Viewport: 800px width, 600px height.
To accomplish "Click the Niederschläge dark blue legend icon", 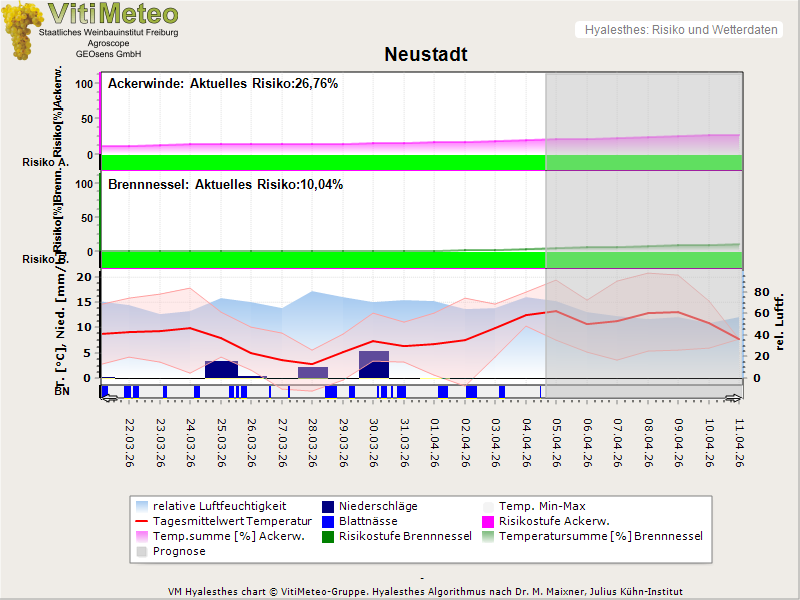I will coord(328,506).
